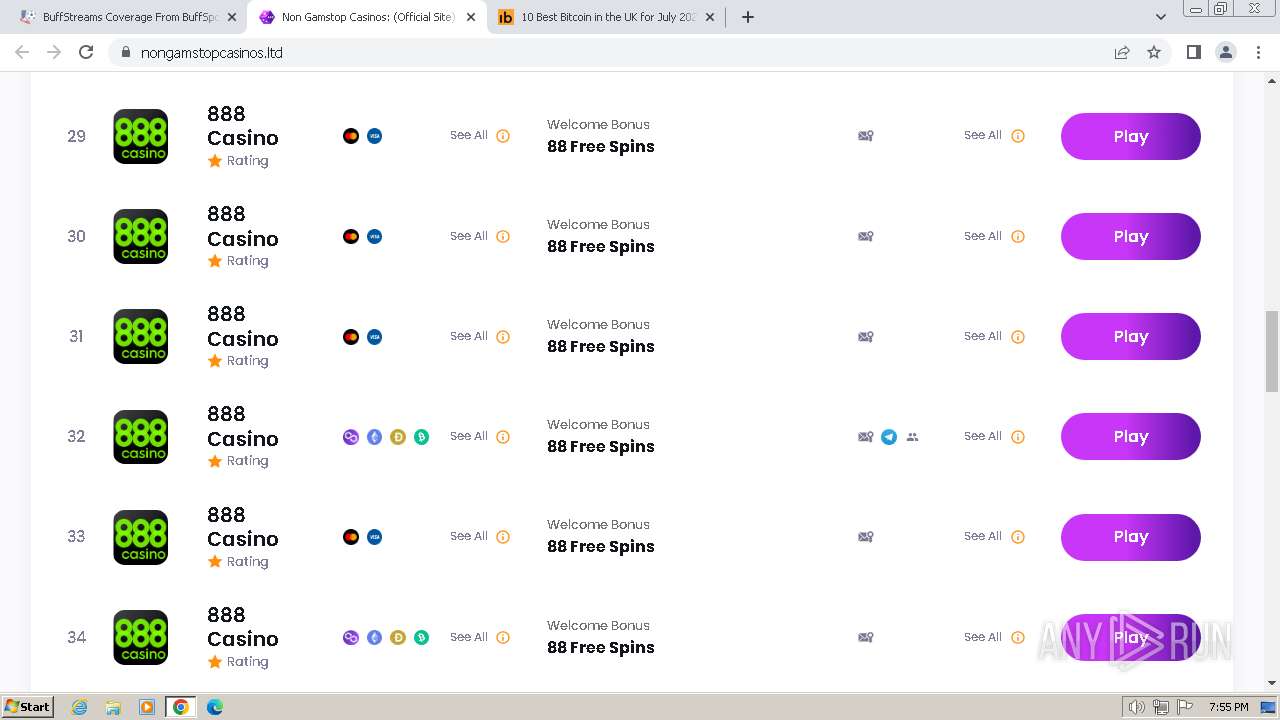Screen dimensions: 1280x720
Task: Toggle the browser side panel
Action: pos(1193,52)
